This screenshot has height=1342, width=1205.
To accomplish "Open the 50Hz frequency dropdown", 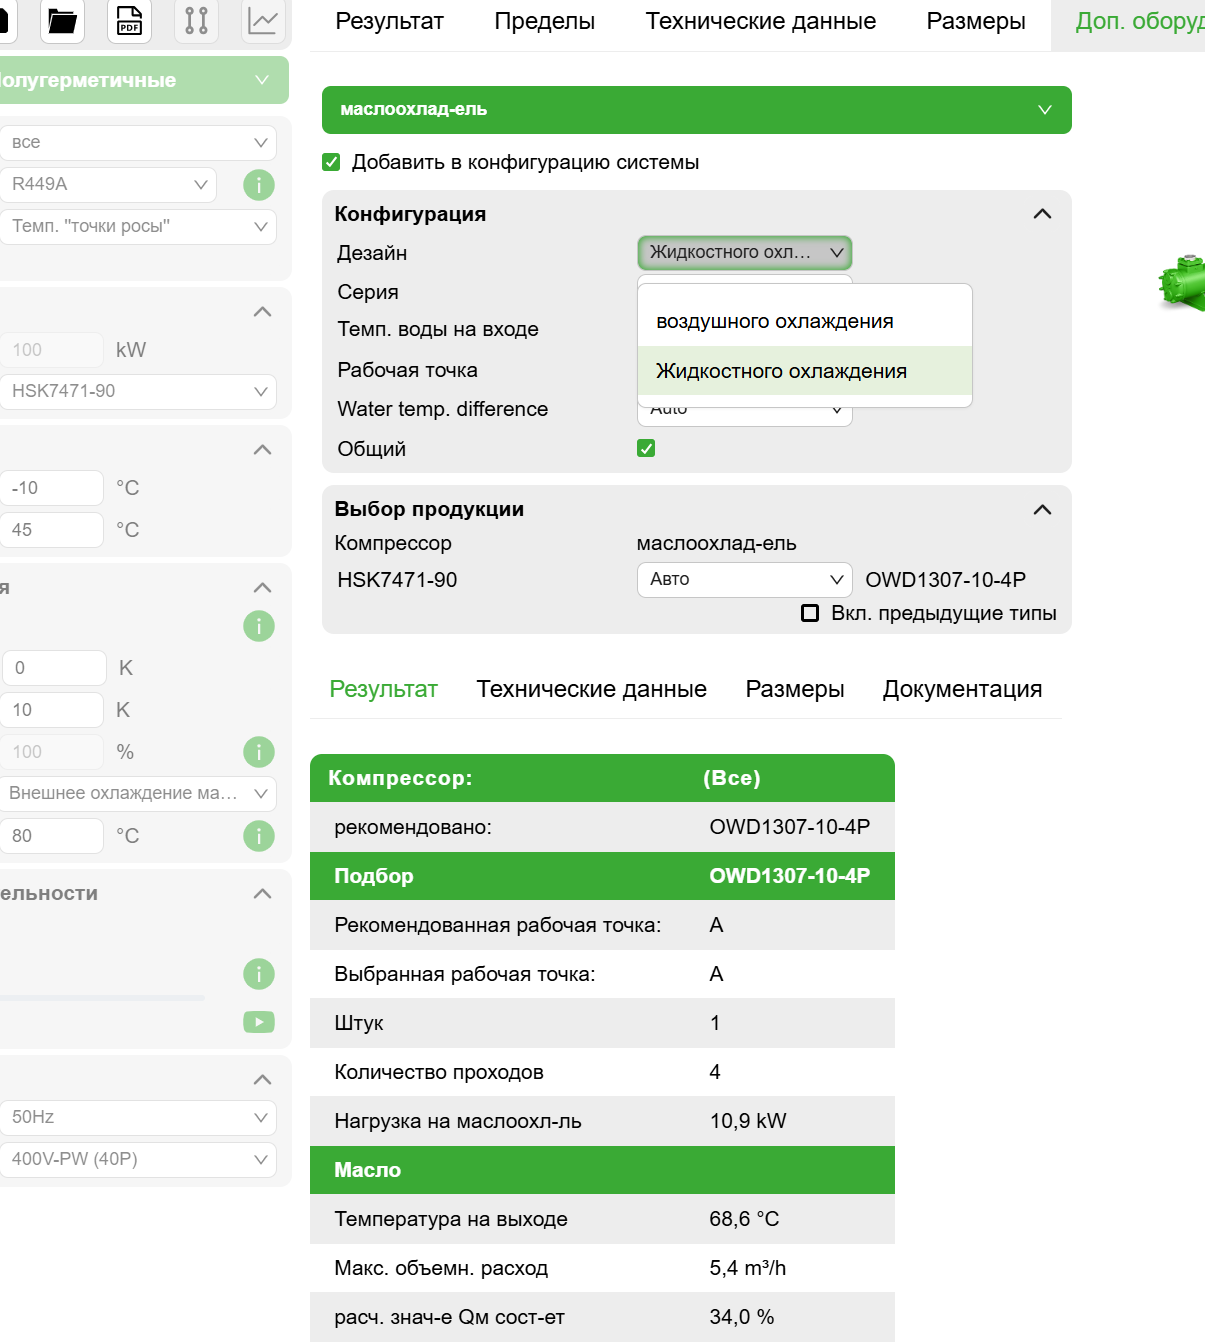I will [x=138, y=1118].
